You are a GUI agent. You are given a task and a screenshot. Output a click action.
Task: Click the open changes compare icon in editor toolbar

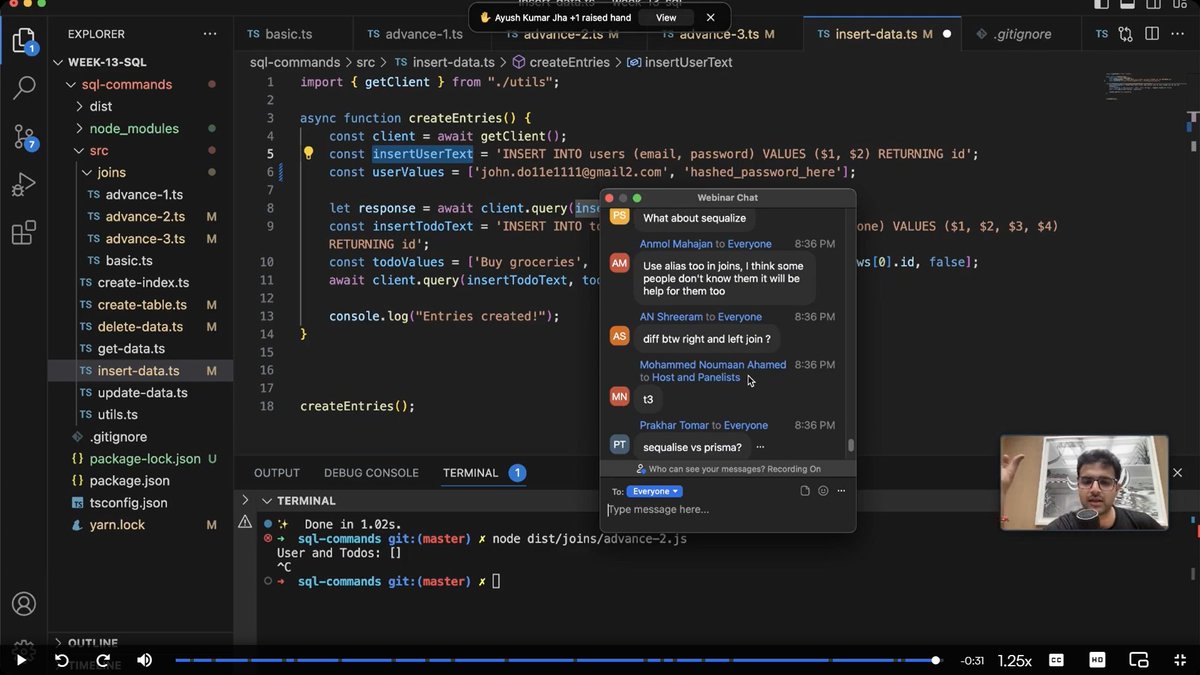[x=1126, y=34]
